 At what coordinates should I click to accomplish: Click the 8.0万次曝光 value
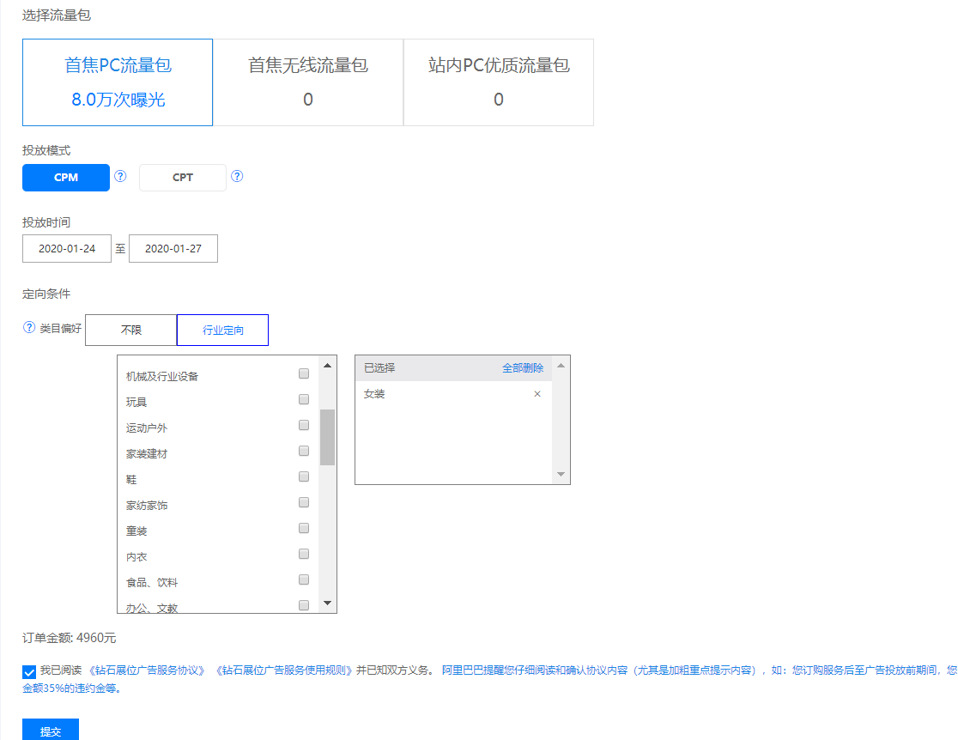[118, 100]
